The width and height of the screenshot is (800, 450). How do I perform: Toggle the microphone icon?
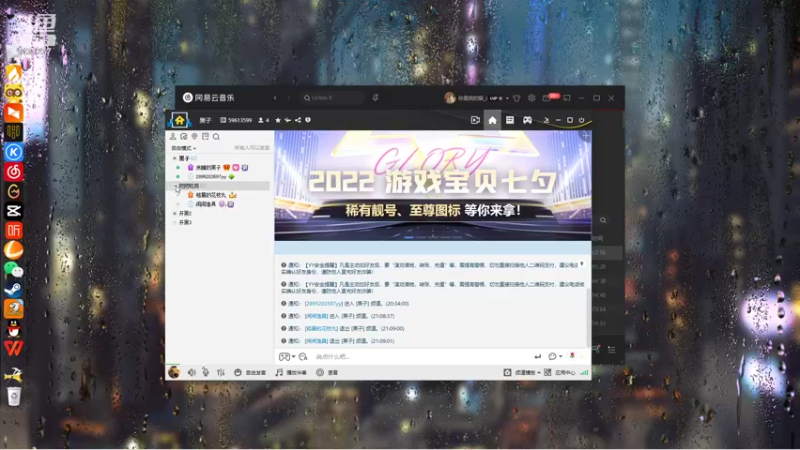tap(206, 372)
